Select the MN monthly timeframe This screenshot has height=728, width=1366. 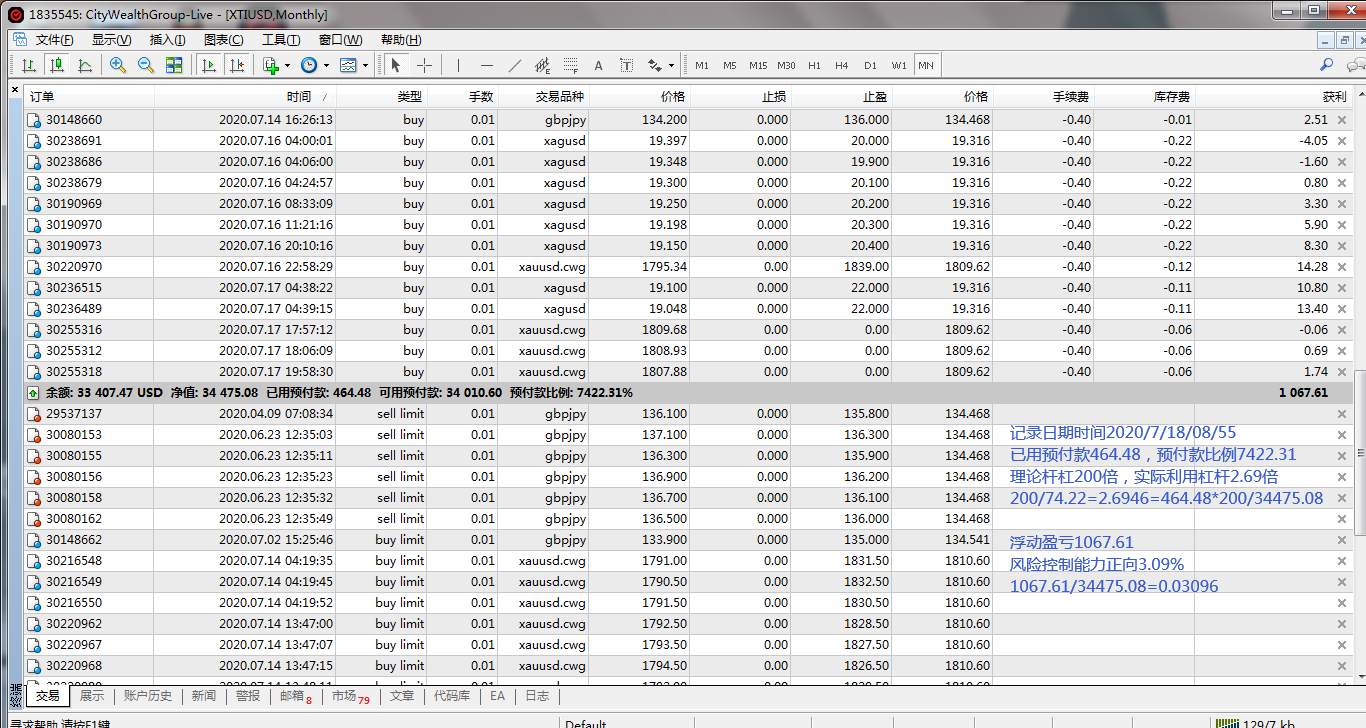pyautogui.click(x=926, y=65)
